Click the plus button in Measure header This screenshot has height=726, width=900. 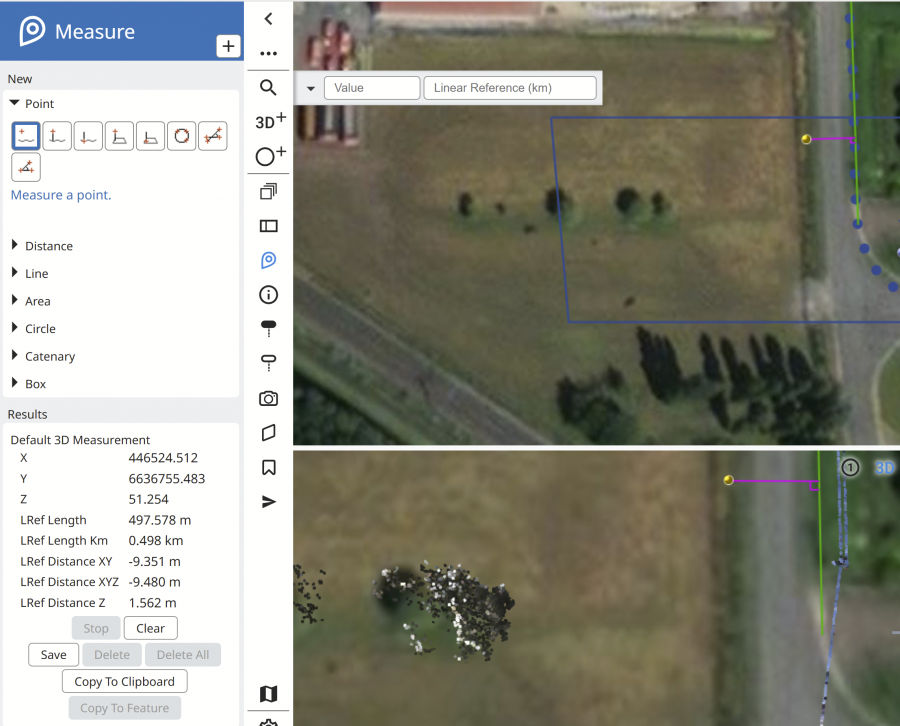228,46
